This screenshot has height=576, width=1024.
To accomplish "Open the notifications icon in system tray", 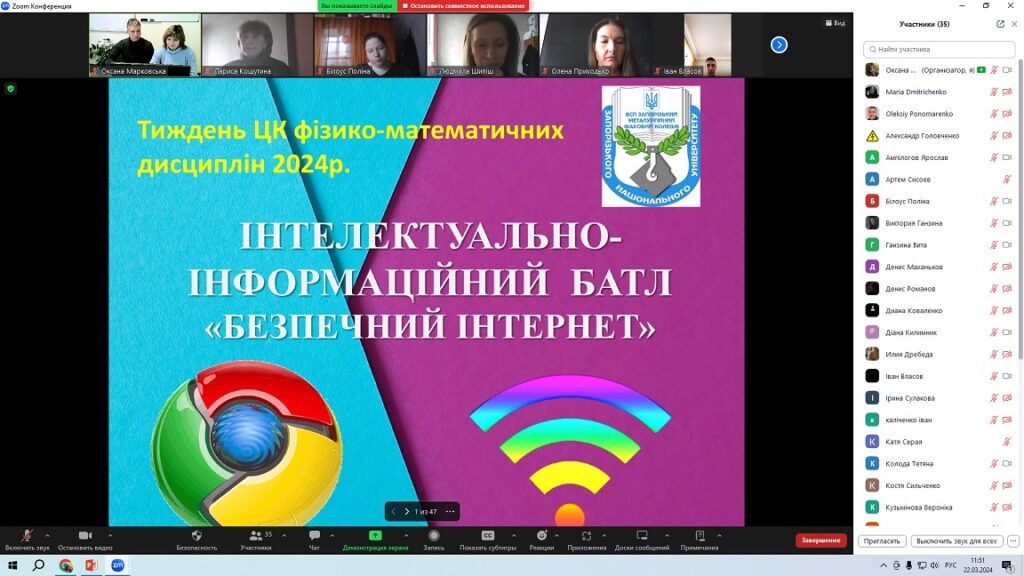I will coord(1007,566).
